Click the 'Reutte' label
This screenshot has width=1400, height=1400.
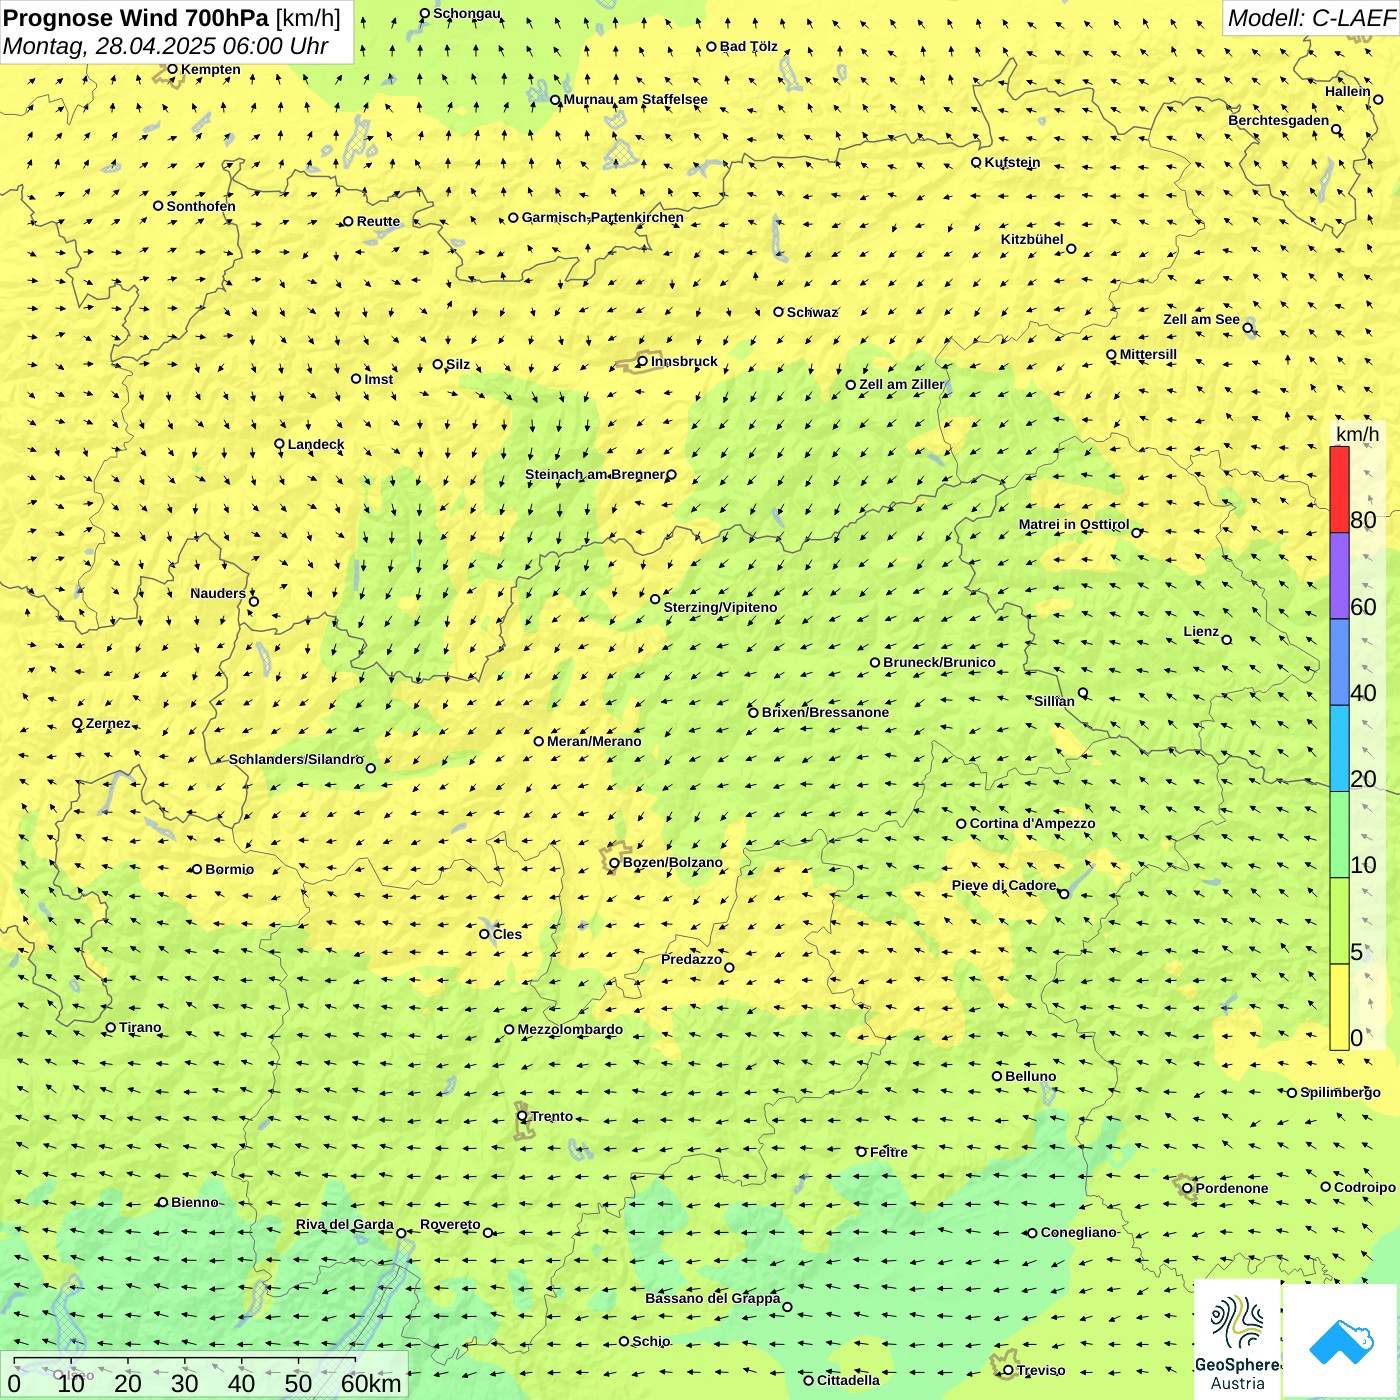click(378, 221)
